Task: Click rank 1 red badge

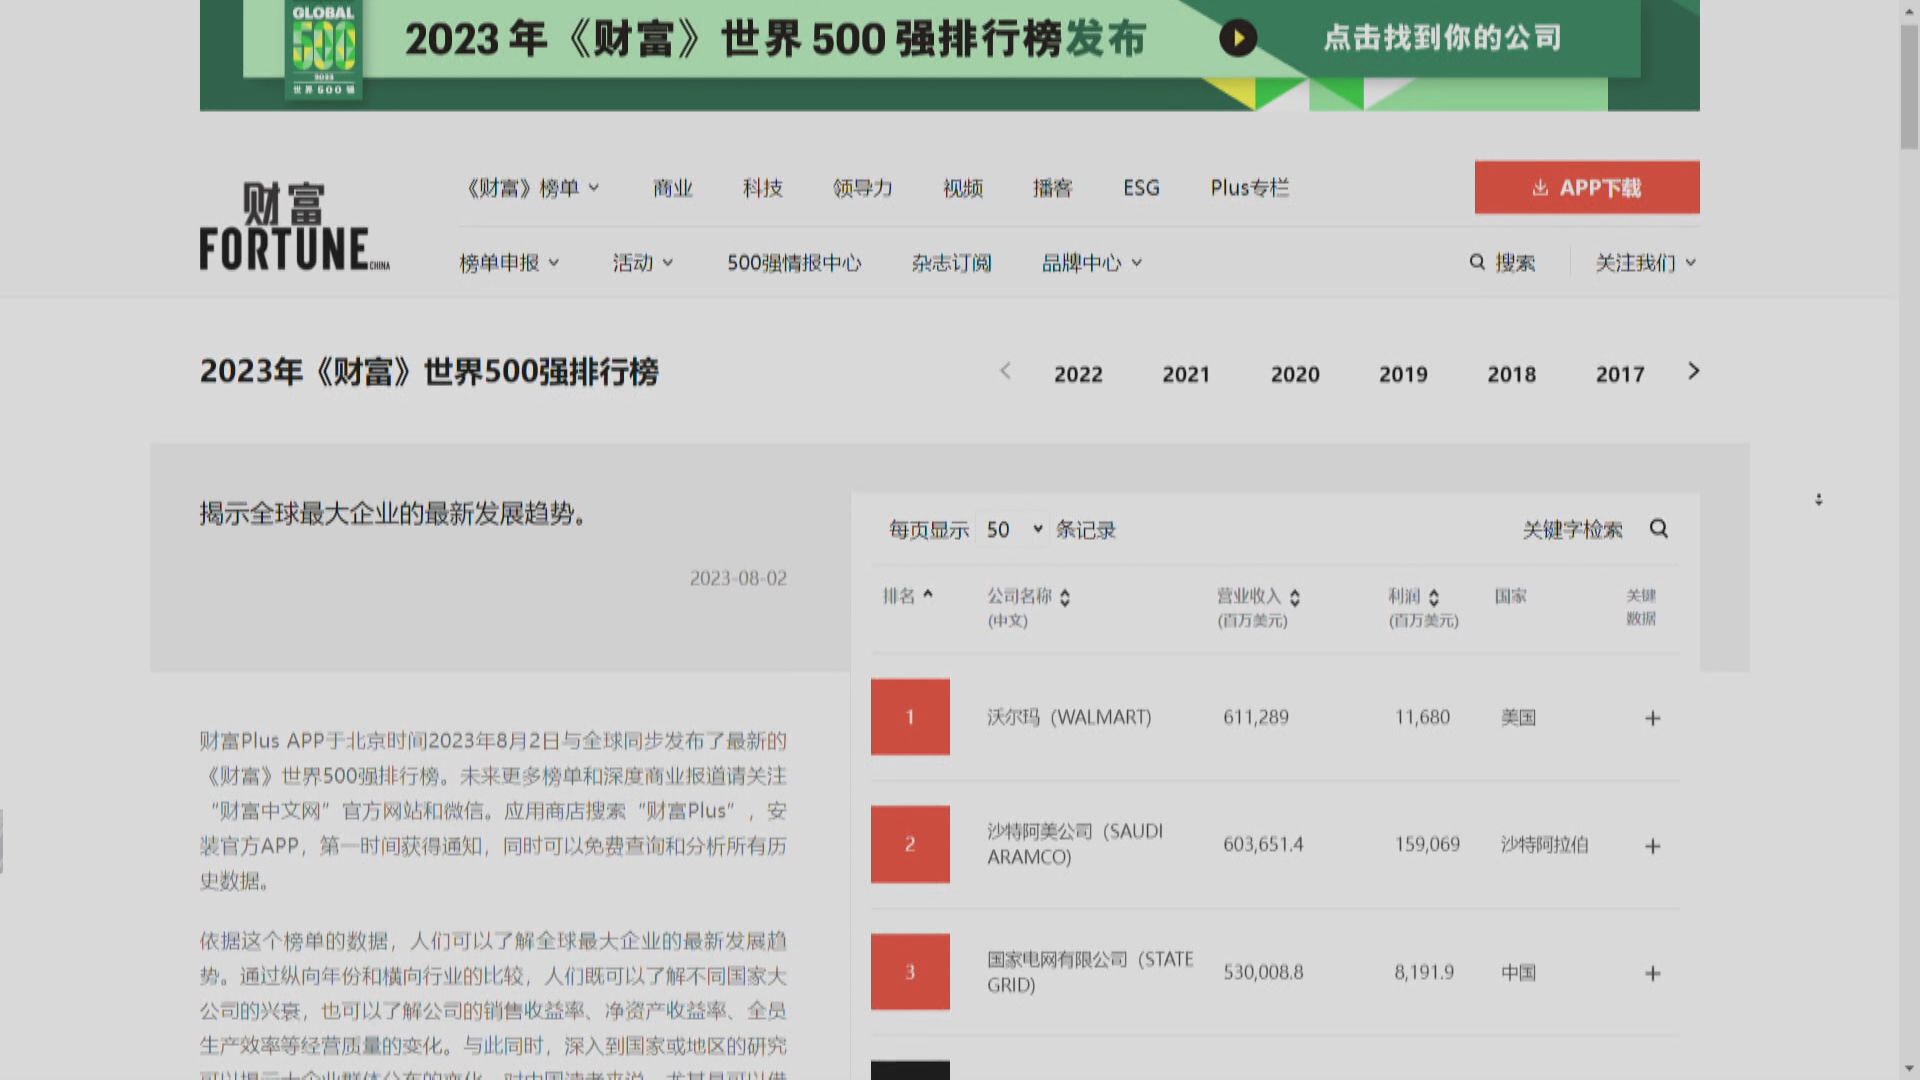Action: tap(910, 716)
